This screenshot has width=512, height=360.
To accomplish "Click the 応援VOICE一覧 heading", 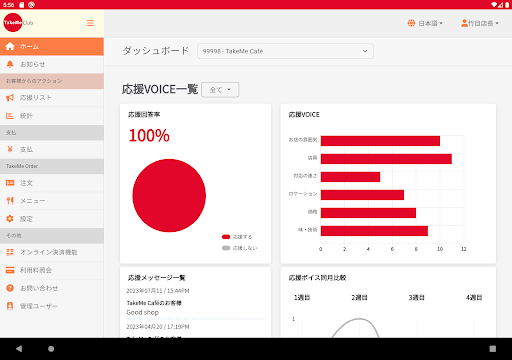I will point(160,89).
